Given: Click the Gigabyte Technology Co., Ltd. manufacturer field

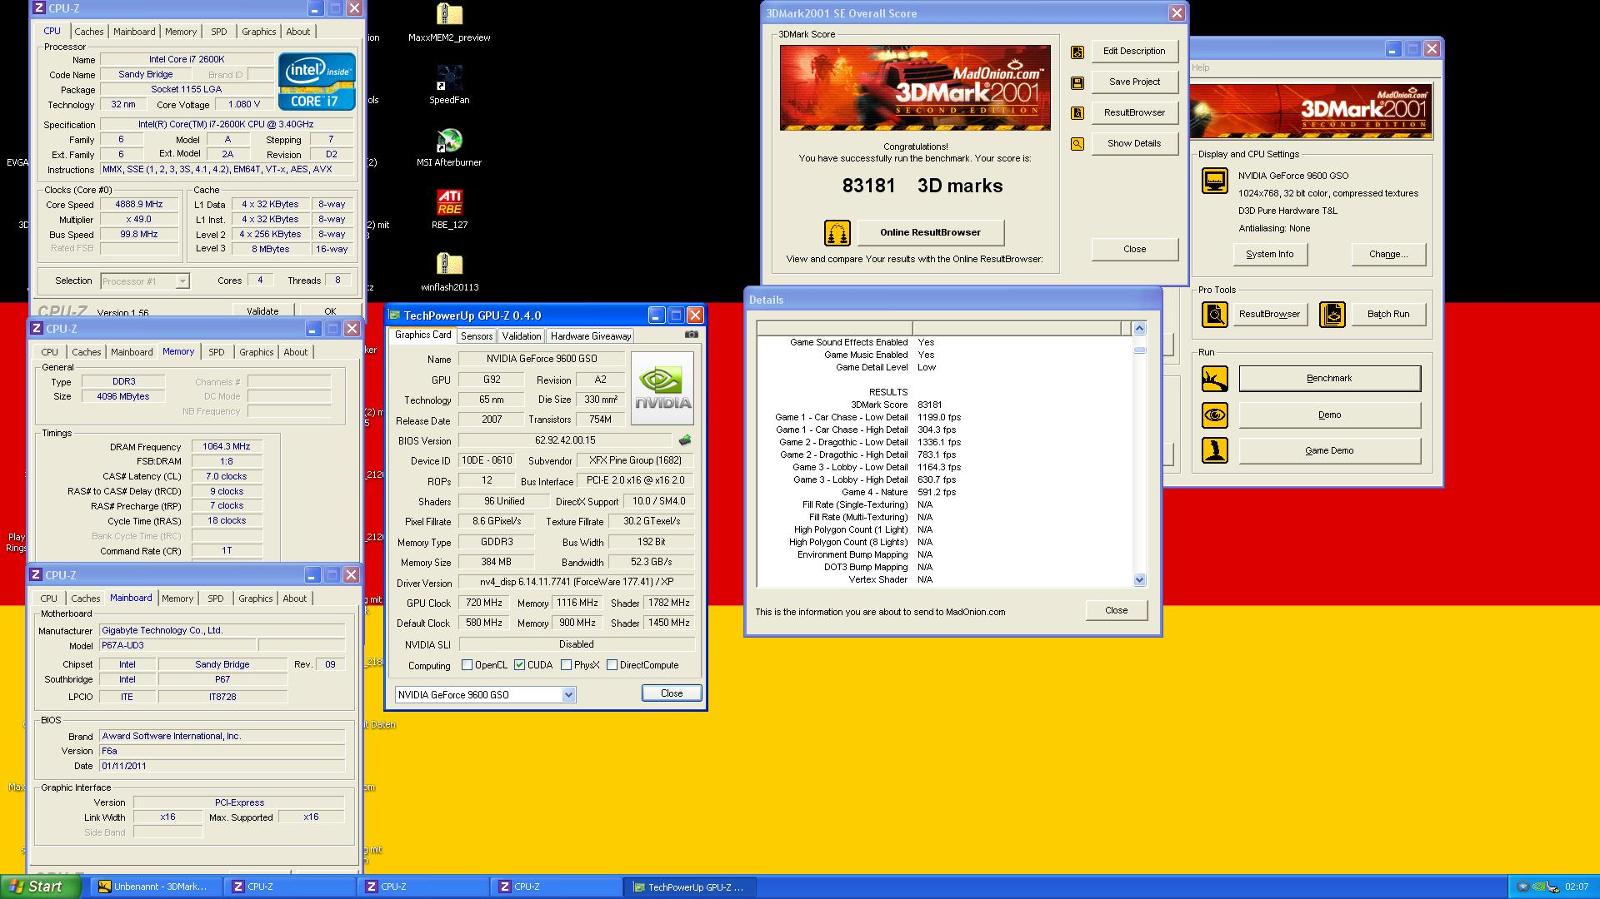Looking at the screenshot, I should (x=222, y=631).
